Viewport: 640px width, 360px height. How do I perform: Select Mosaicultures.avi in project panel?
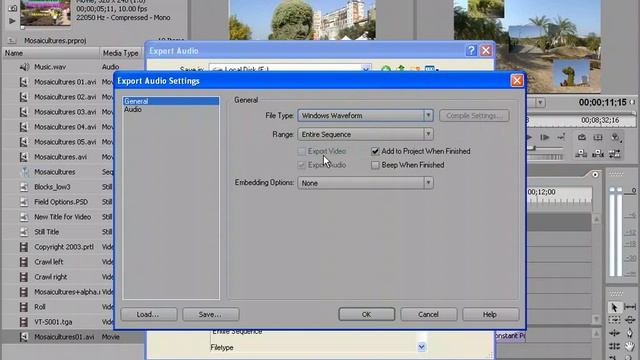click(x=60, y=157)
